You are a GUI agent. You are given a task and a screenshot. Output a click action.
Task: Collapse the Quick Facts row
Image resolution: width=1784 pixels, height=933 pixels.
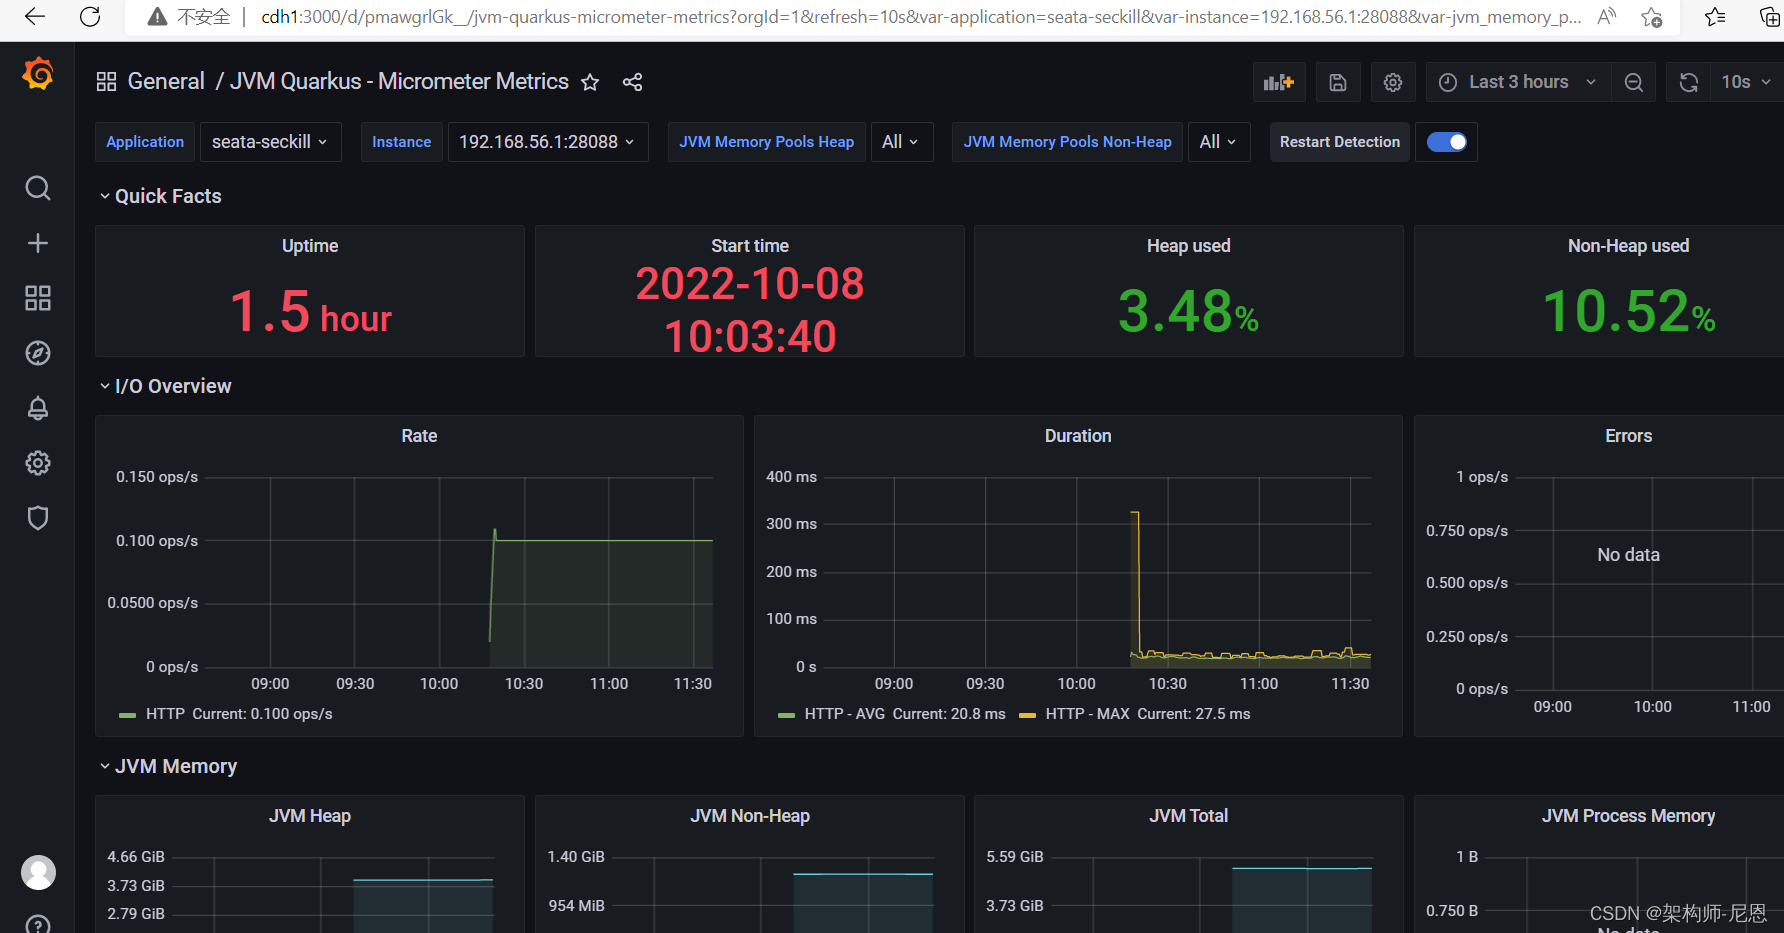click(160, 196)
